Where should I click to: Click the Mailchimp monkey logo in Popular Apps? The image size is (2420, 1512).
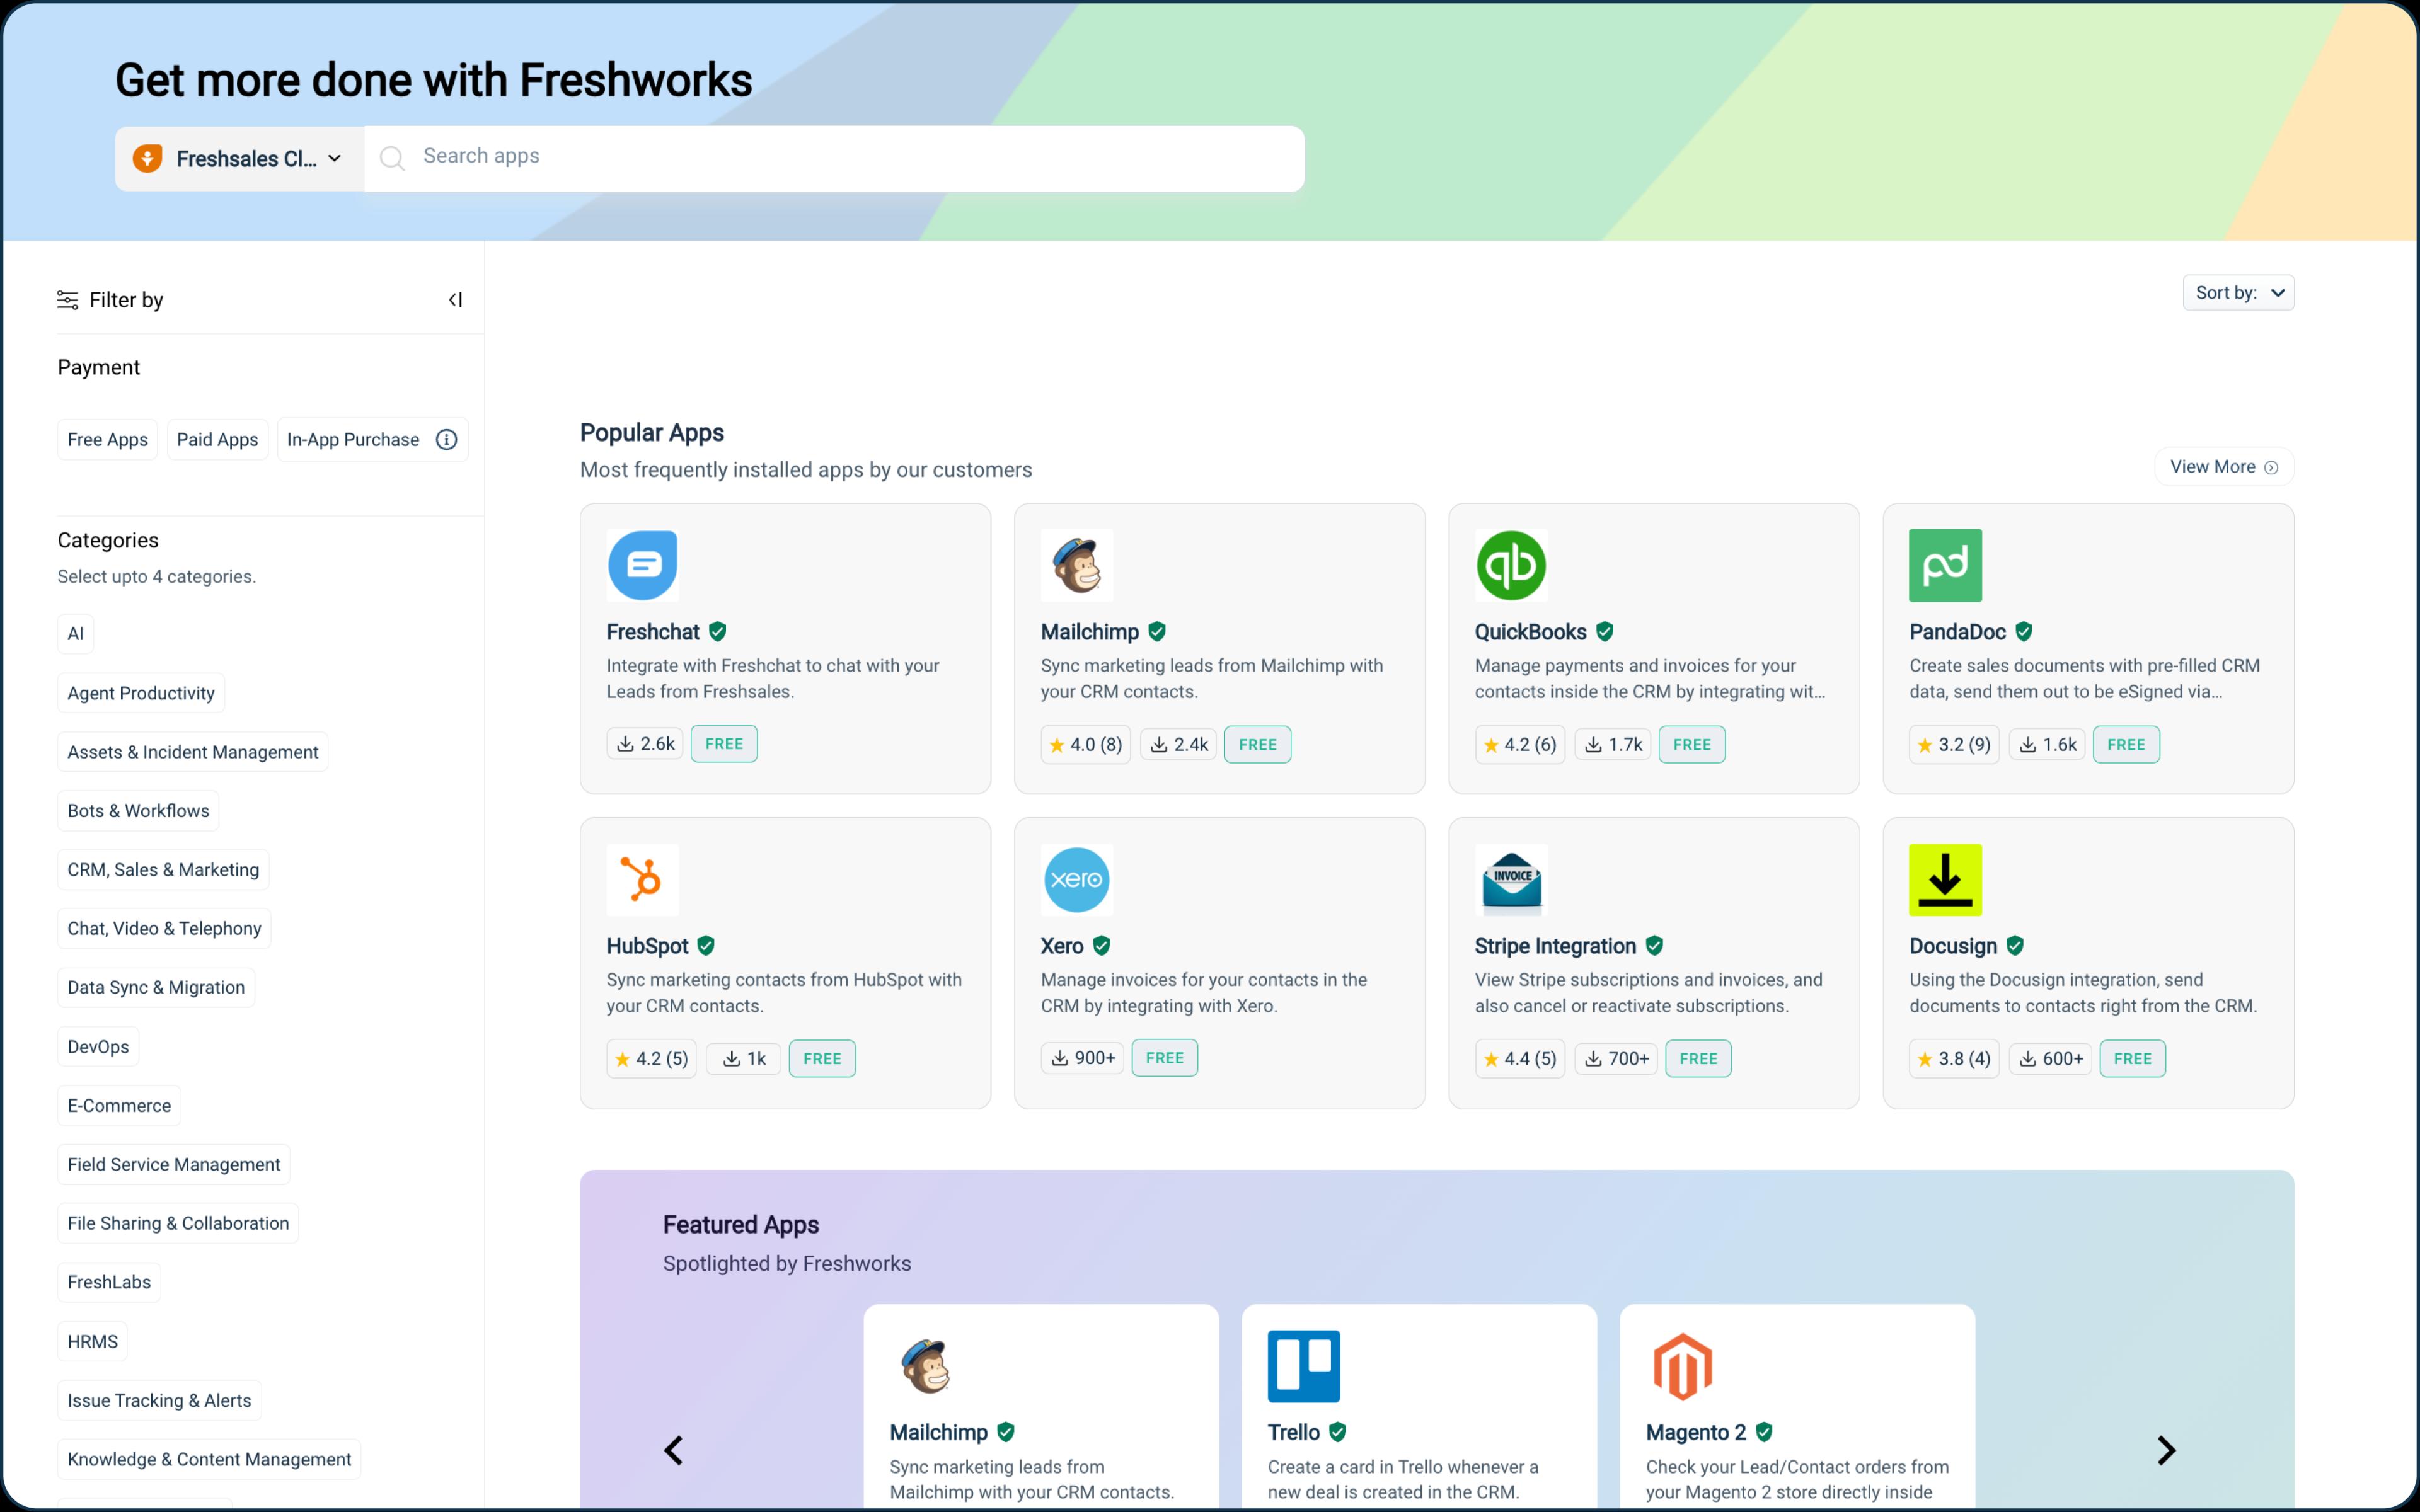(x=1077, y=565)
